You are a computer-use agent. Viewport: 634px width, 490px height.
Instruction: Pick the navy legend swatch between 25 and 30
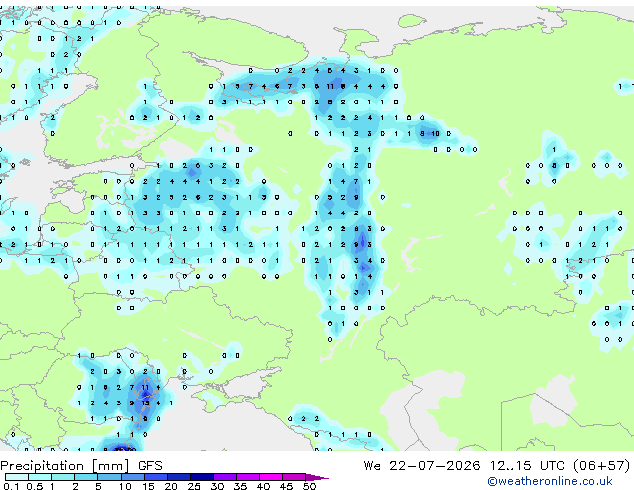(x=202, y=477)
